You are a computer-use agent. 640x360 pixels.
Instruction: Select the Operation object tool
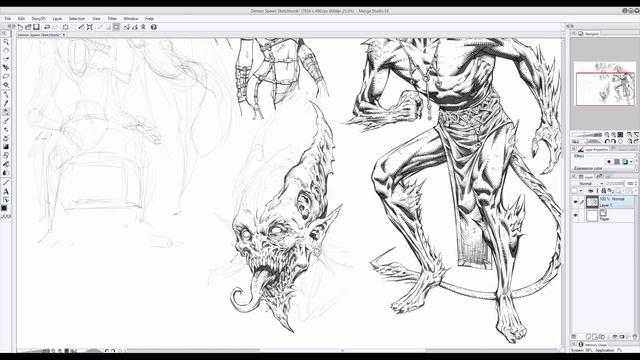(x=6, y=59)
